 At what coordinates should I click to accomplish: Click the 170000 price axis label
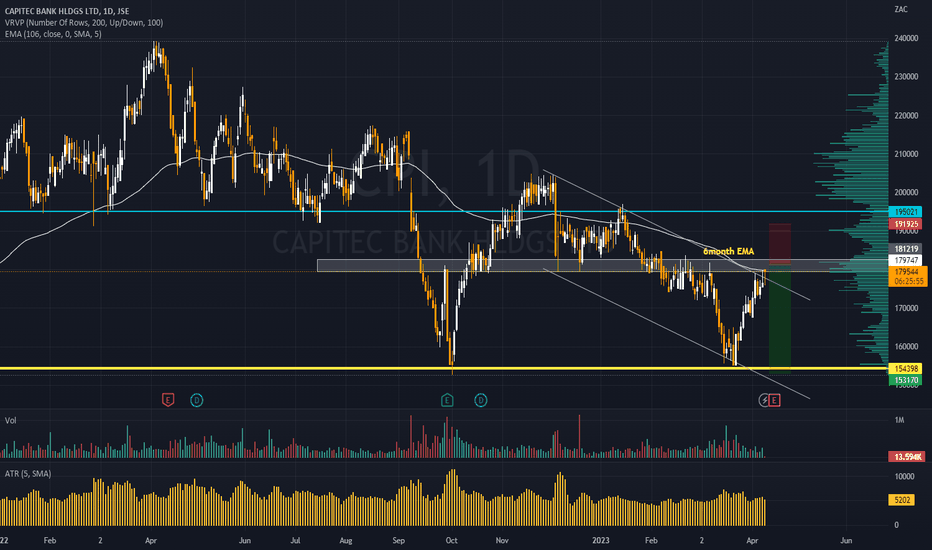pos(906,309)
